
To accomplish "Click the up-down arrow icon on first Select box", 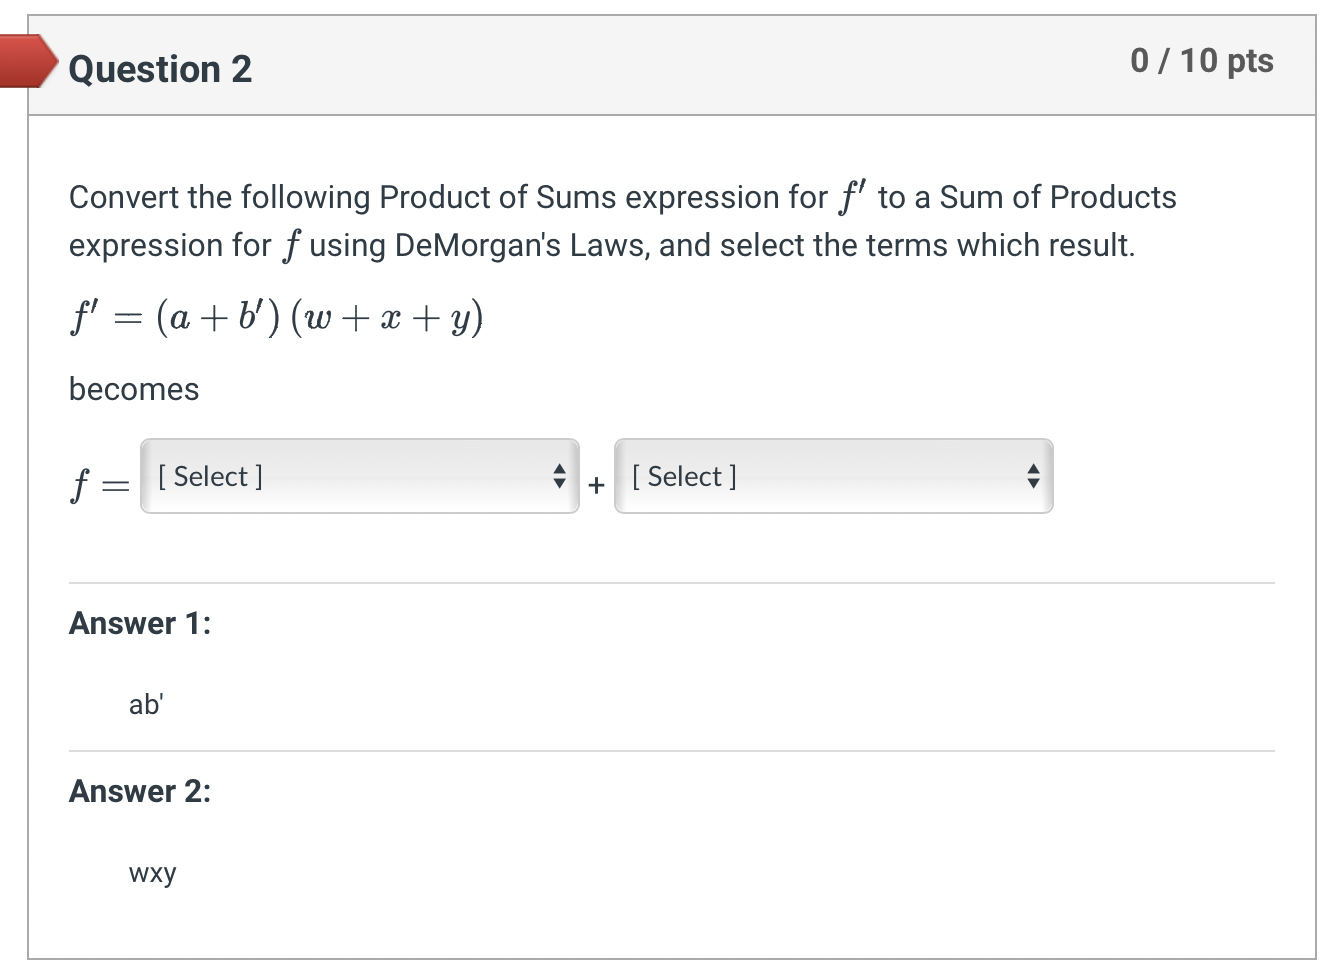I will [x=559, y=477].
